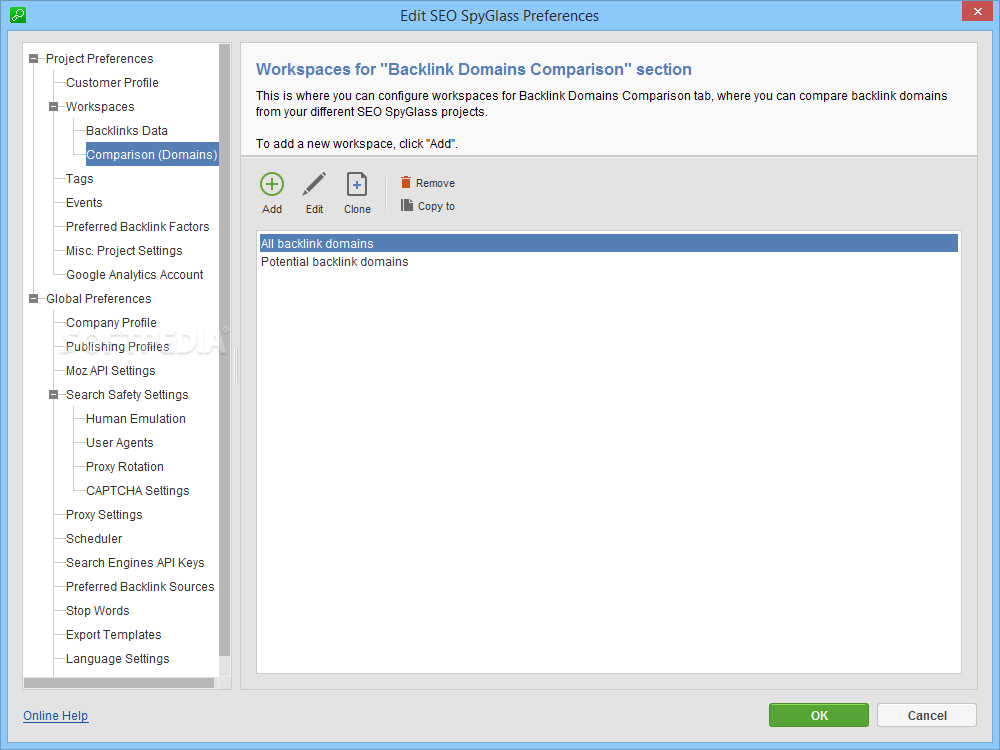The width and height of the screenshot is (1000, 750).
Task: Click the Clone workspace icon
Action: pos(357,184)
